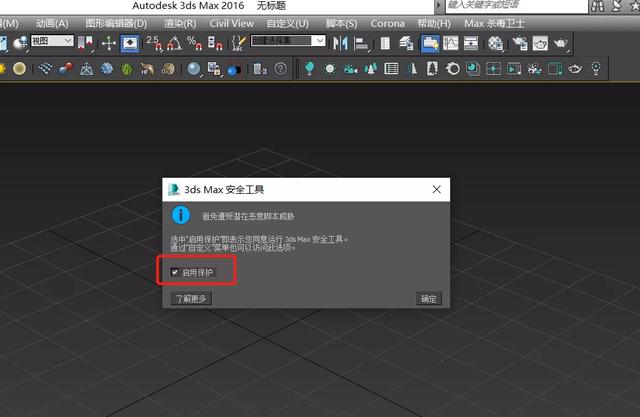The width and height of the screenshot is (640, 417).
Task: Toggle the 2.5 snaps magnet icon
Action: click(154, 43)
